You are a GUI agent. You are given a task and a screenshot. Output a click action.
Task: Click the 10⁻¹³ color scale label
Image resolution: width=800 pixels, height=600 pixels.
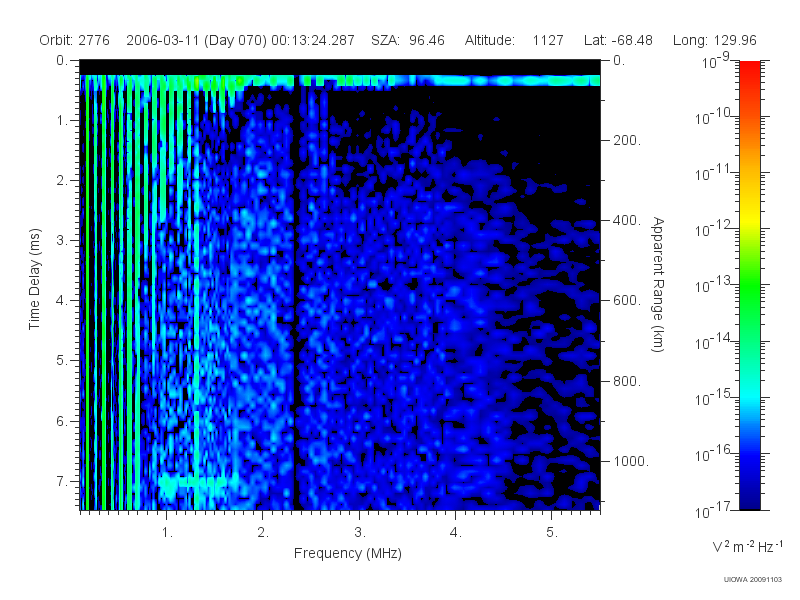point(714,284)
